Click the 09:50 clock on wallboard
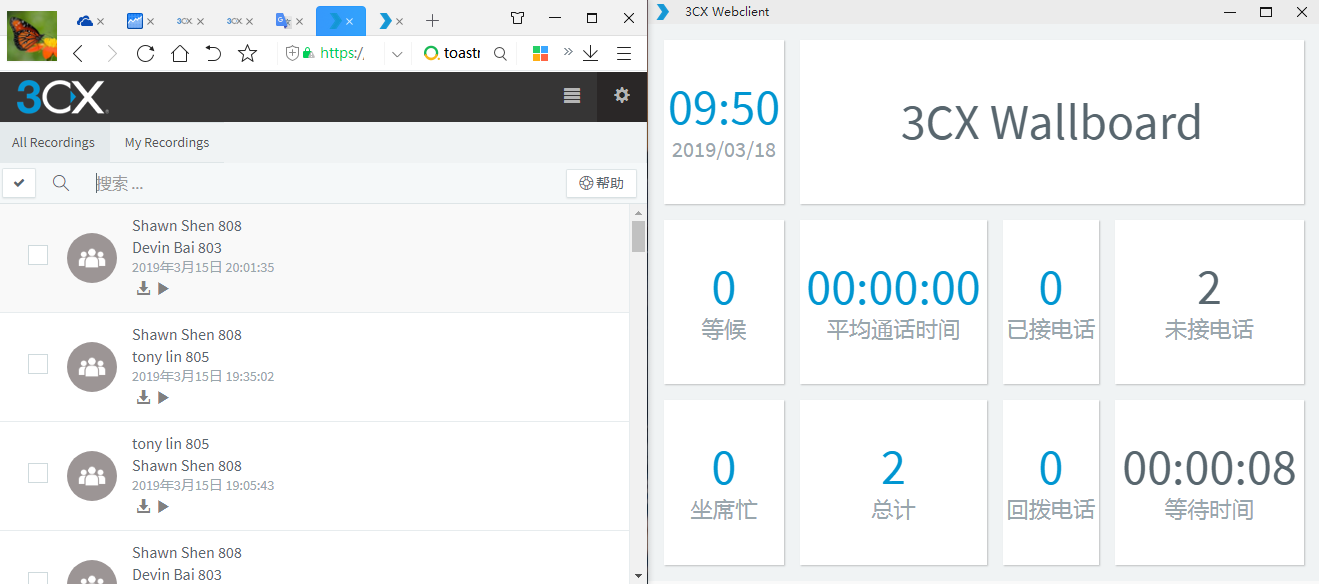This screenshot has height=584, width=1319. (x=724, y=109)
